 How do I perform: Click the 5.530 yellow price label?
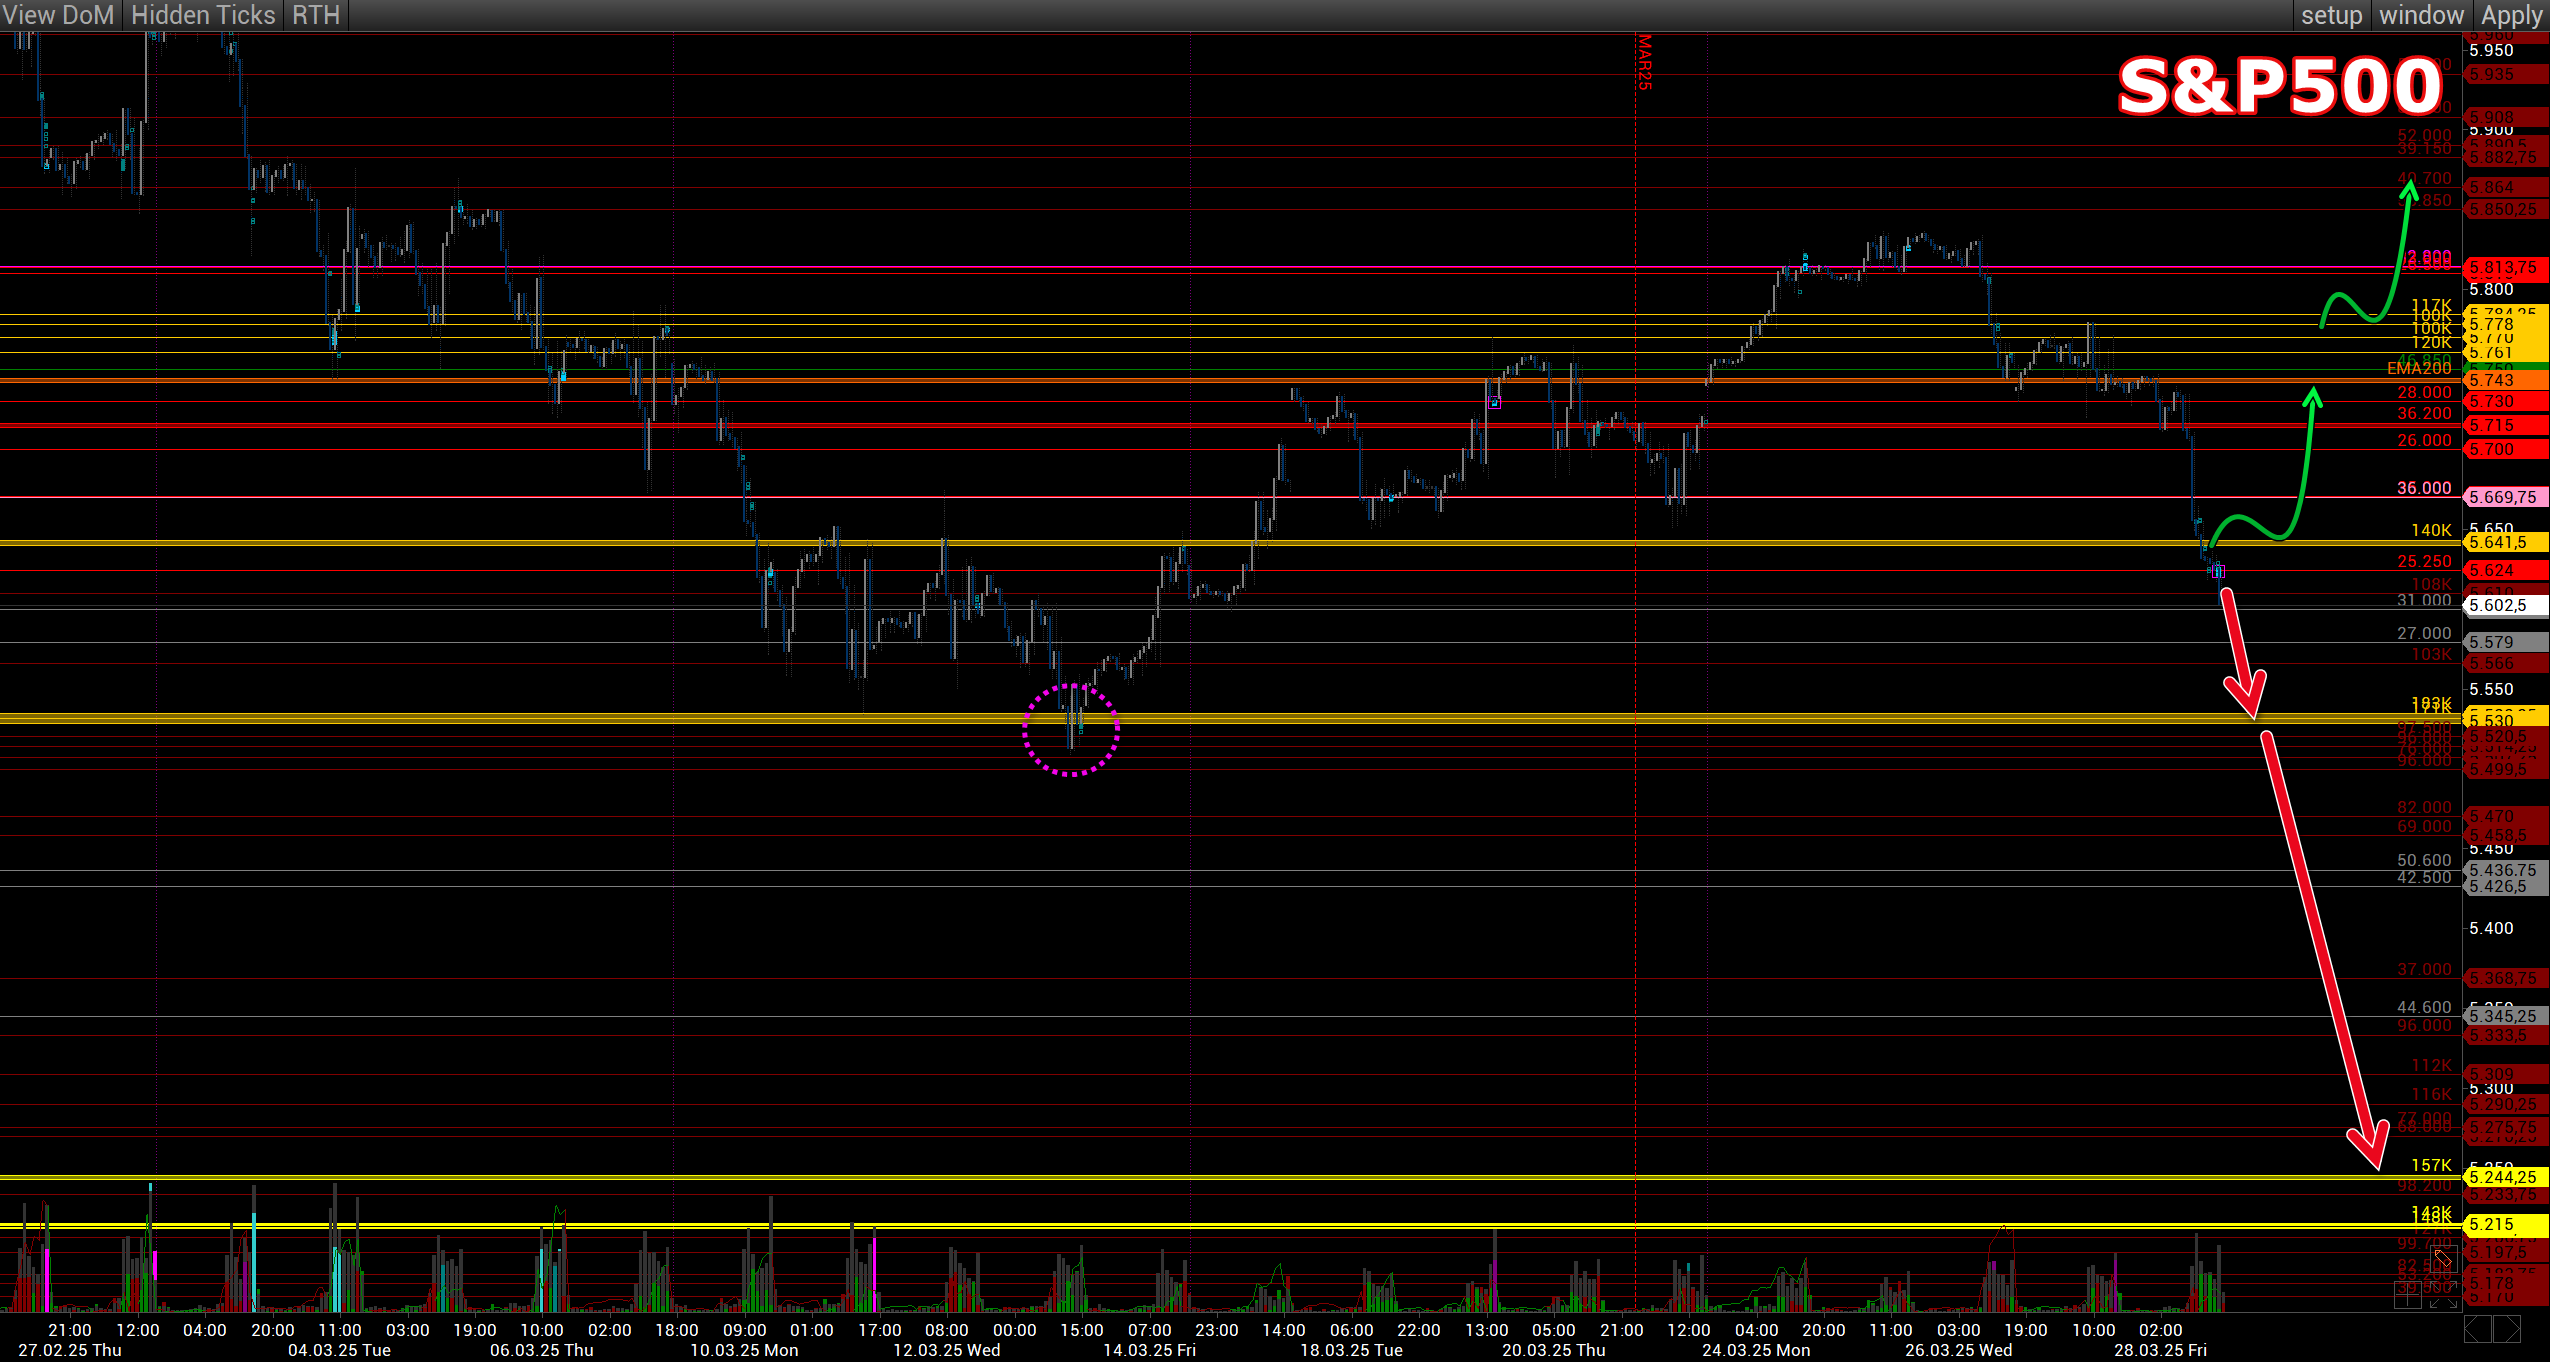pos(2506,720)
